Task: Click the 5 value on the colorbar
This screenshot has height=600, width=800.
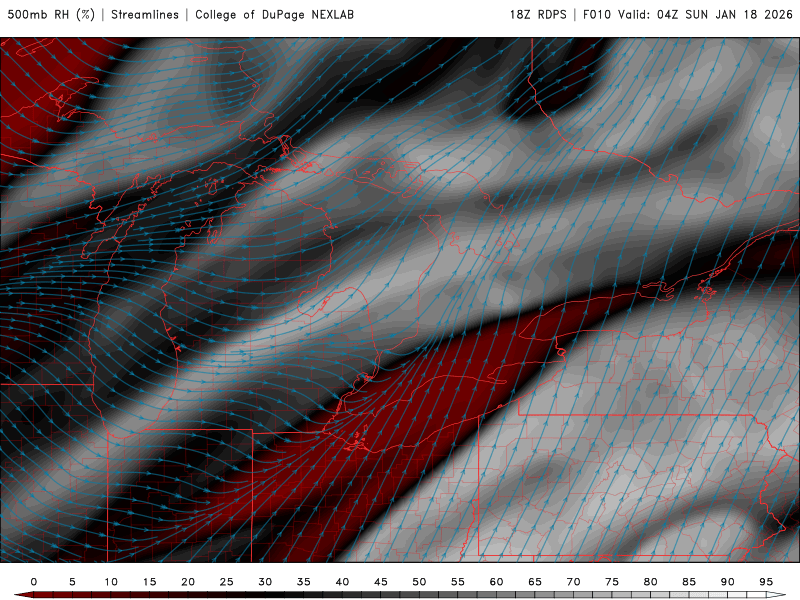Action: point(72,582)
